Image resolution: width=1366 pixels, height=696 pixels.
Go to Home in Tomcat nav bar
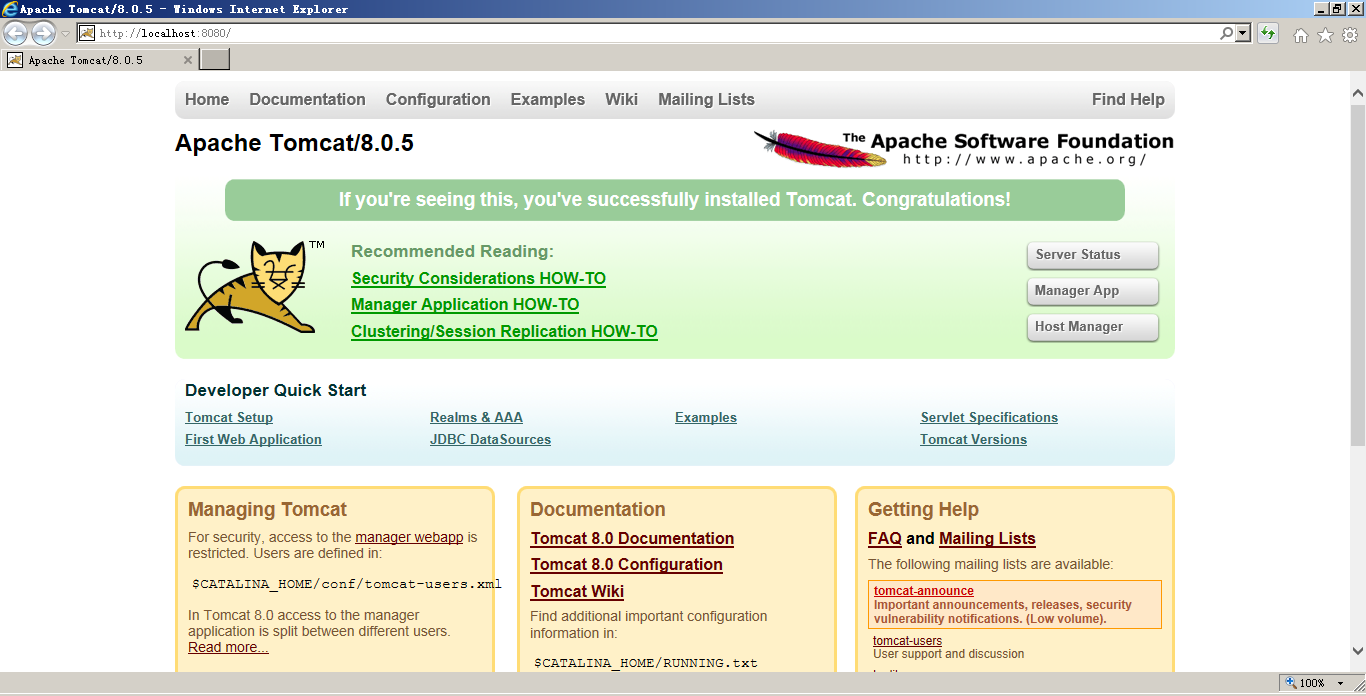[x=207, y=99]
